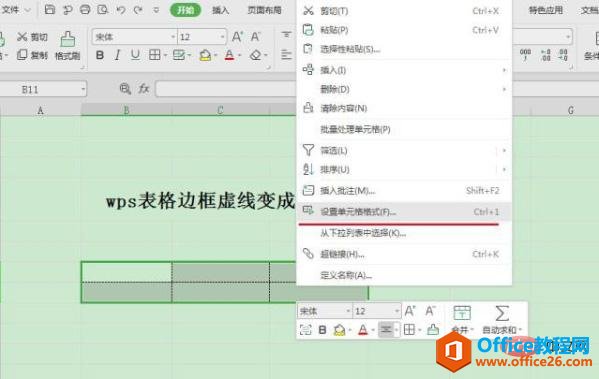Click the borders icon in ribbon

pos(155,55)
